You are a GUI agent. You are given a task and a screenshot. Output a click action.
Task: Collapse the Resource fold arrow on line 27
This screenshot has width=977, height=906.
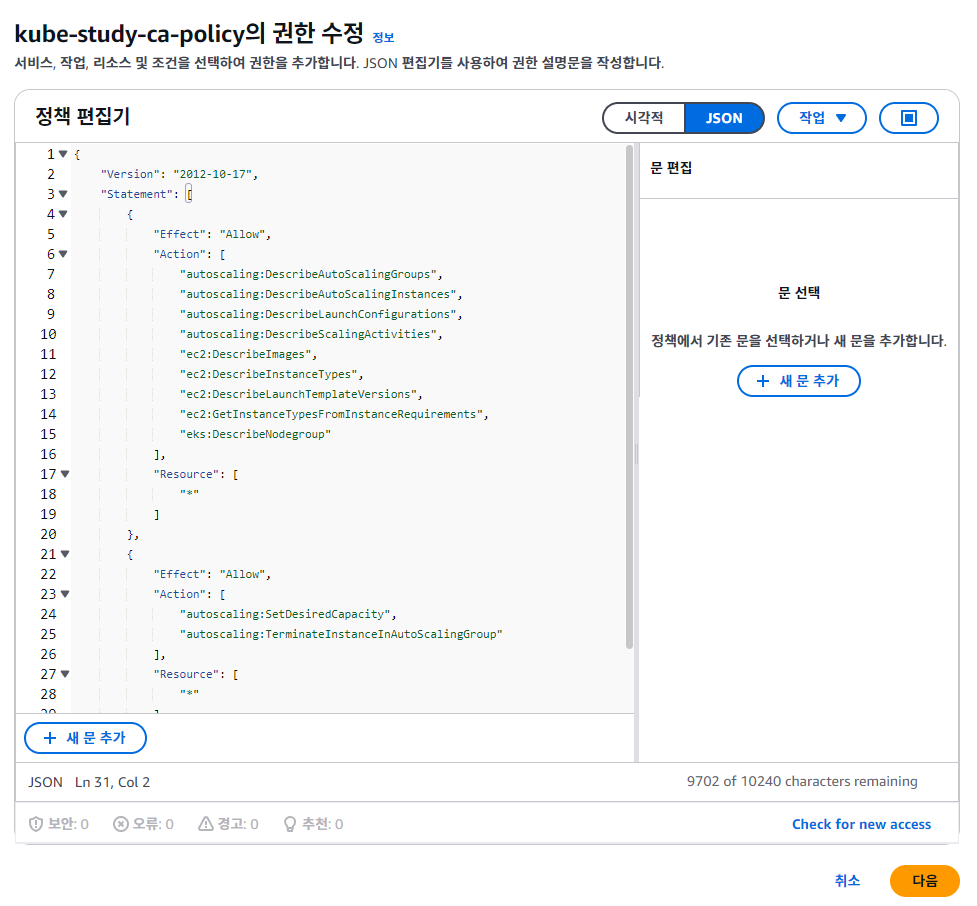tap(65, 674)
